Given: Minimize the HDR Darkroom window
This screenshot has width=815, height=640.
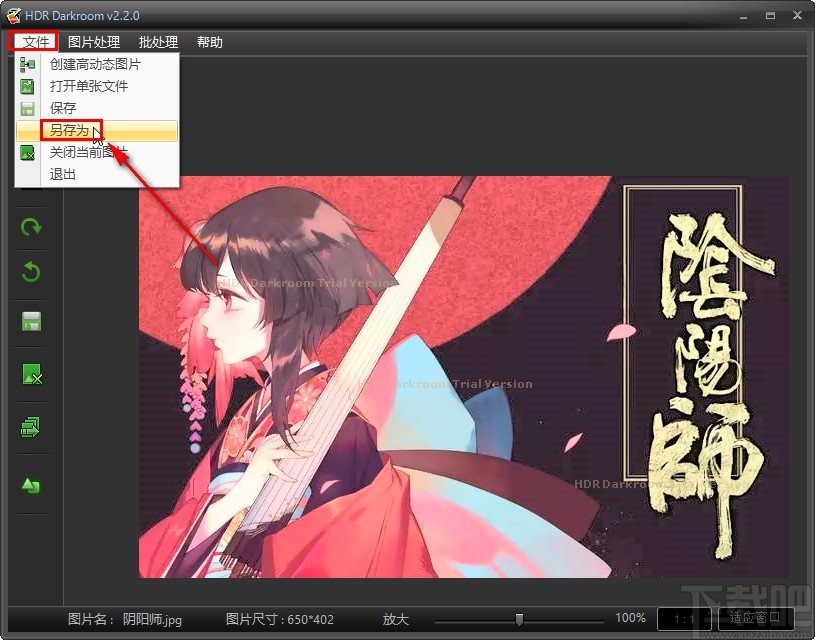Looking at the screenshot, I should click(744, 17).
